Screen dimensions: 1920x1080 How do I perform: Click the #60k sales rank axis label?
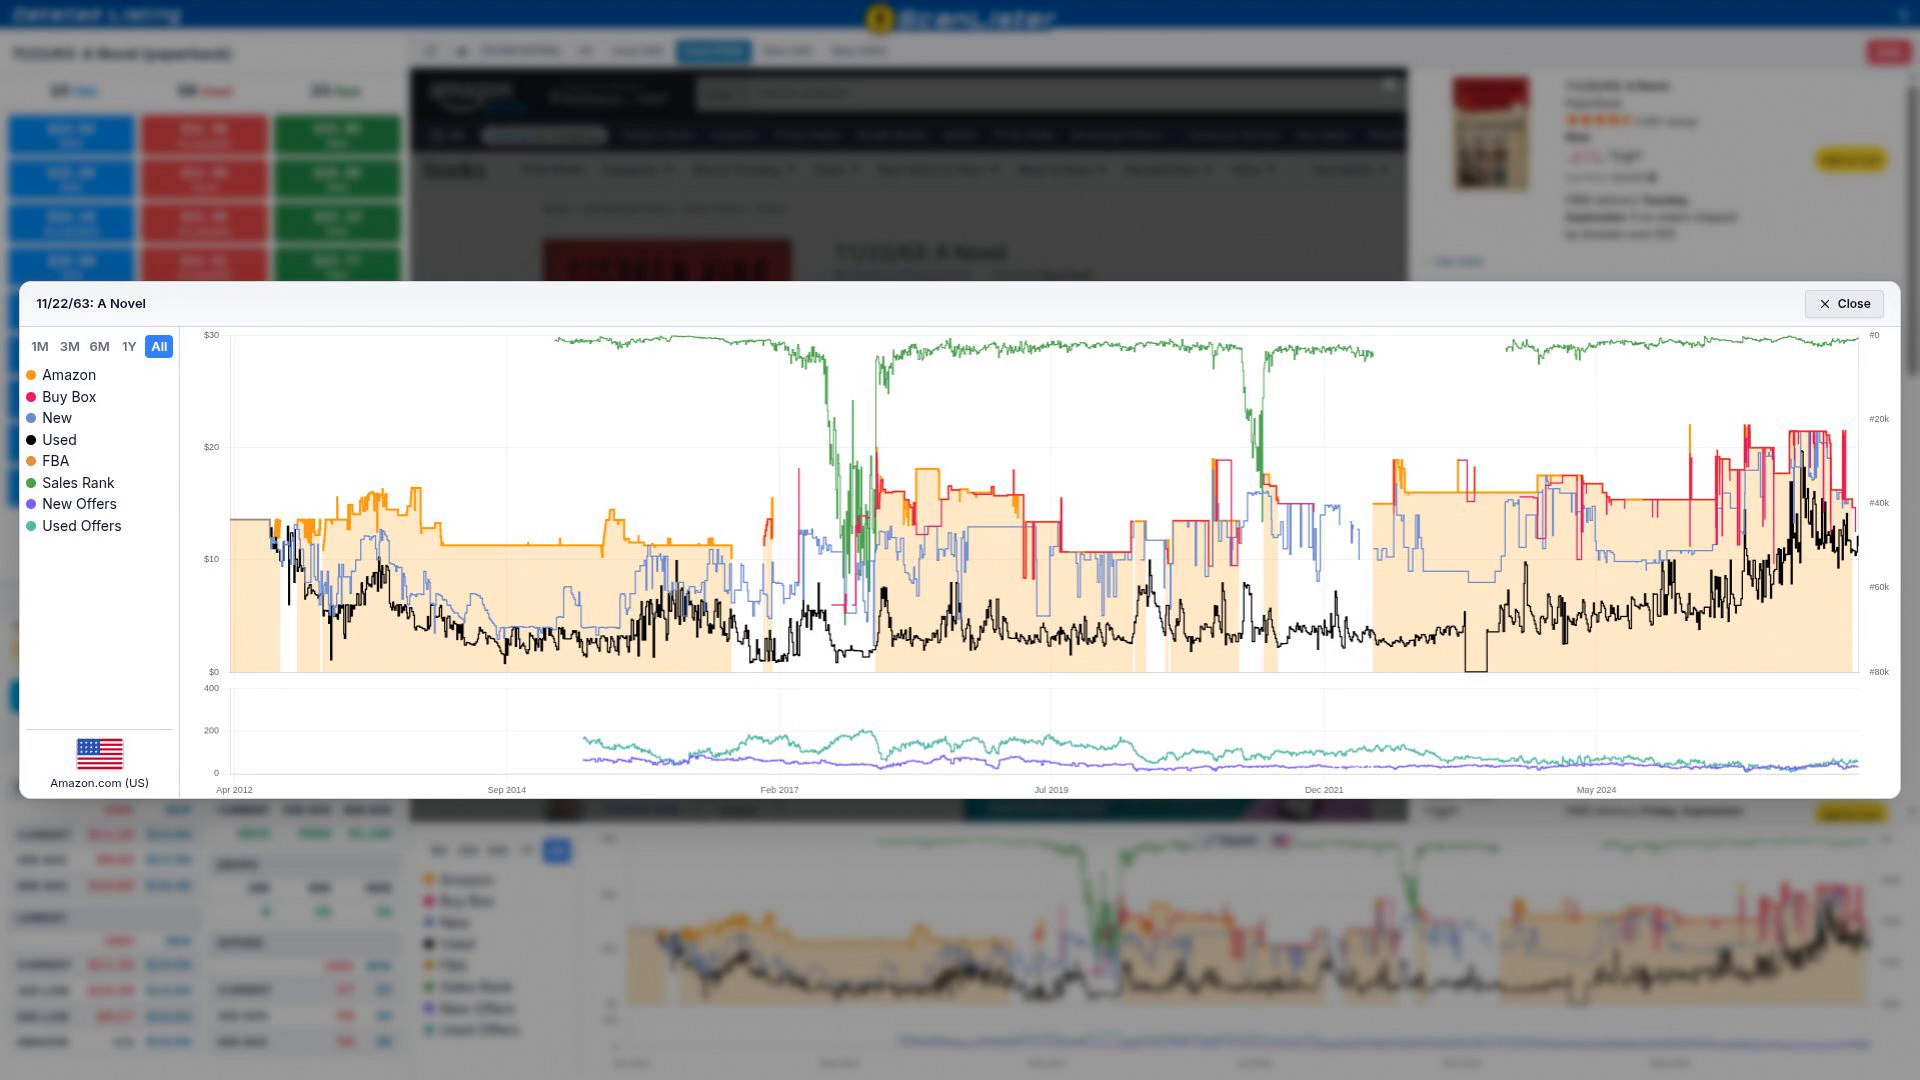click(x=1879, y=587)
